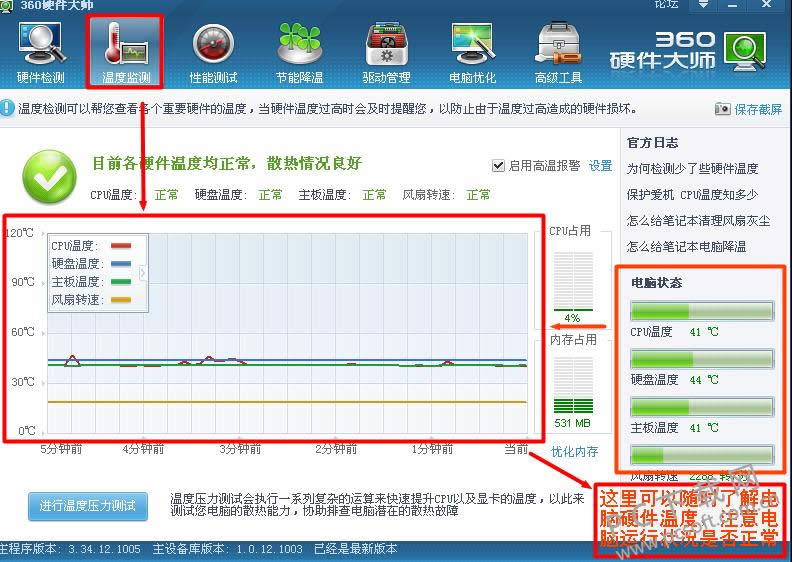Click 主设备库版本 1.0.12.1003 in status bar

pyautogui.click(x=227, y=549)
